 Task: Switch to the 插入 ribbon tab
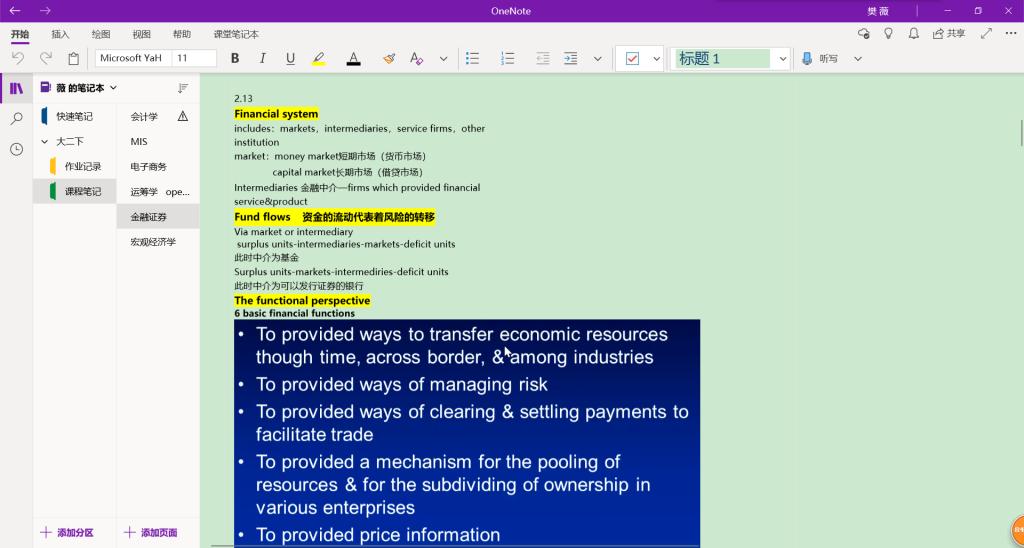60,34
